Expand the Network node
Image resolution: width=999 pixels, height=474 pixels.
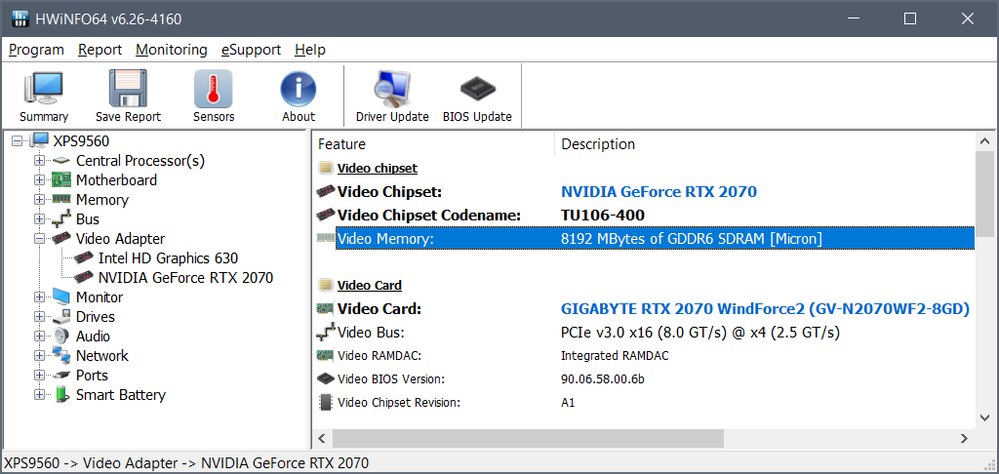click(x=40, y=356)
